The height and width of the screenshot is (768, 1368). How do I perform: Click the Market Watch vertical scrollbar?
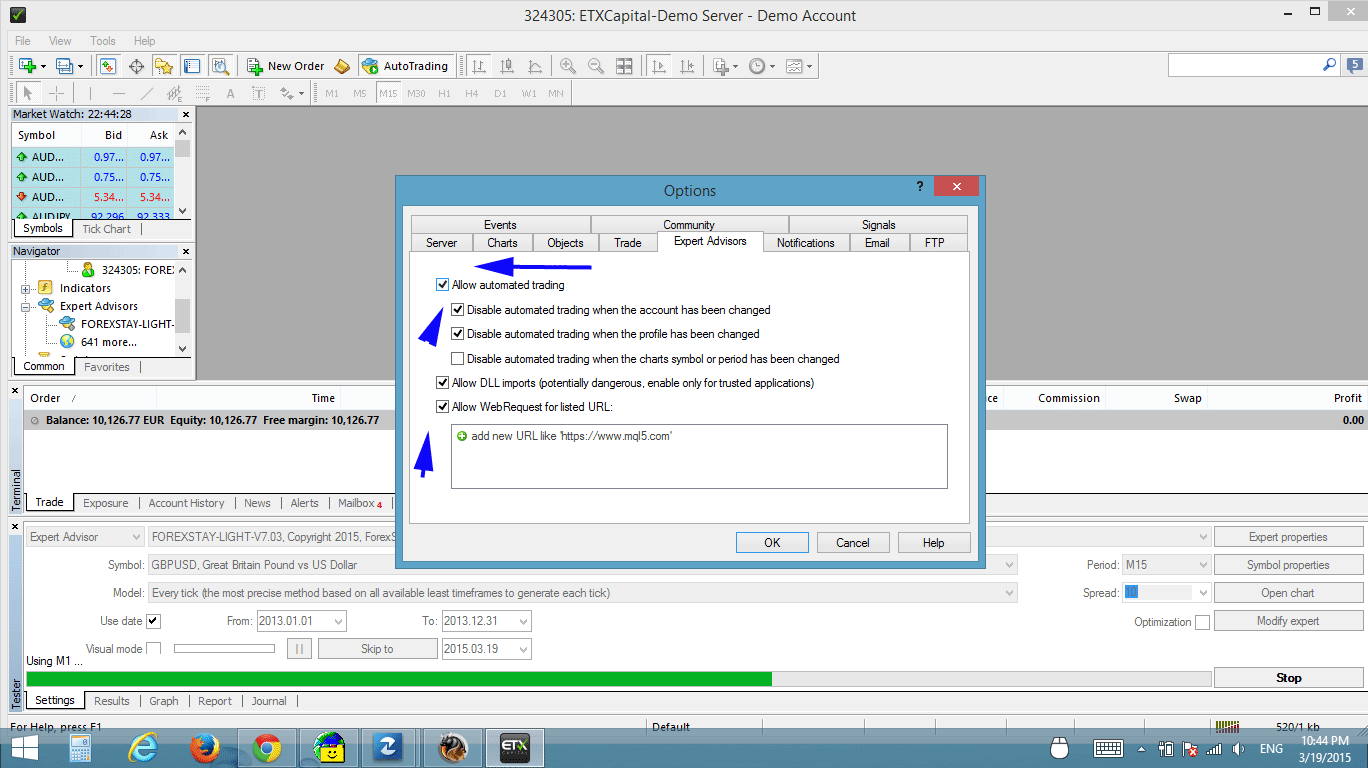[x=182, y=172]
